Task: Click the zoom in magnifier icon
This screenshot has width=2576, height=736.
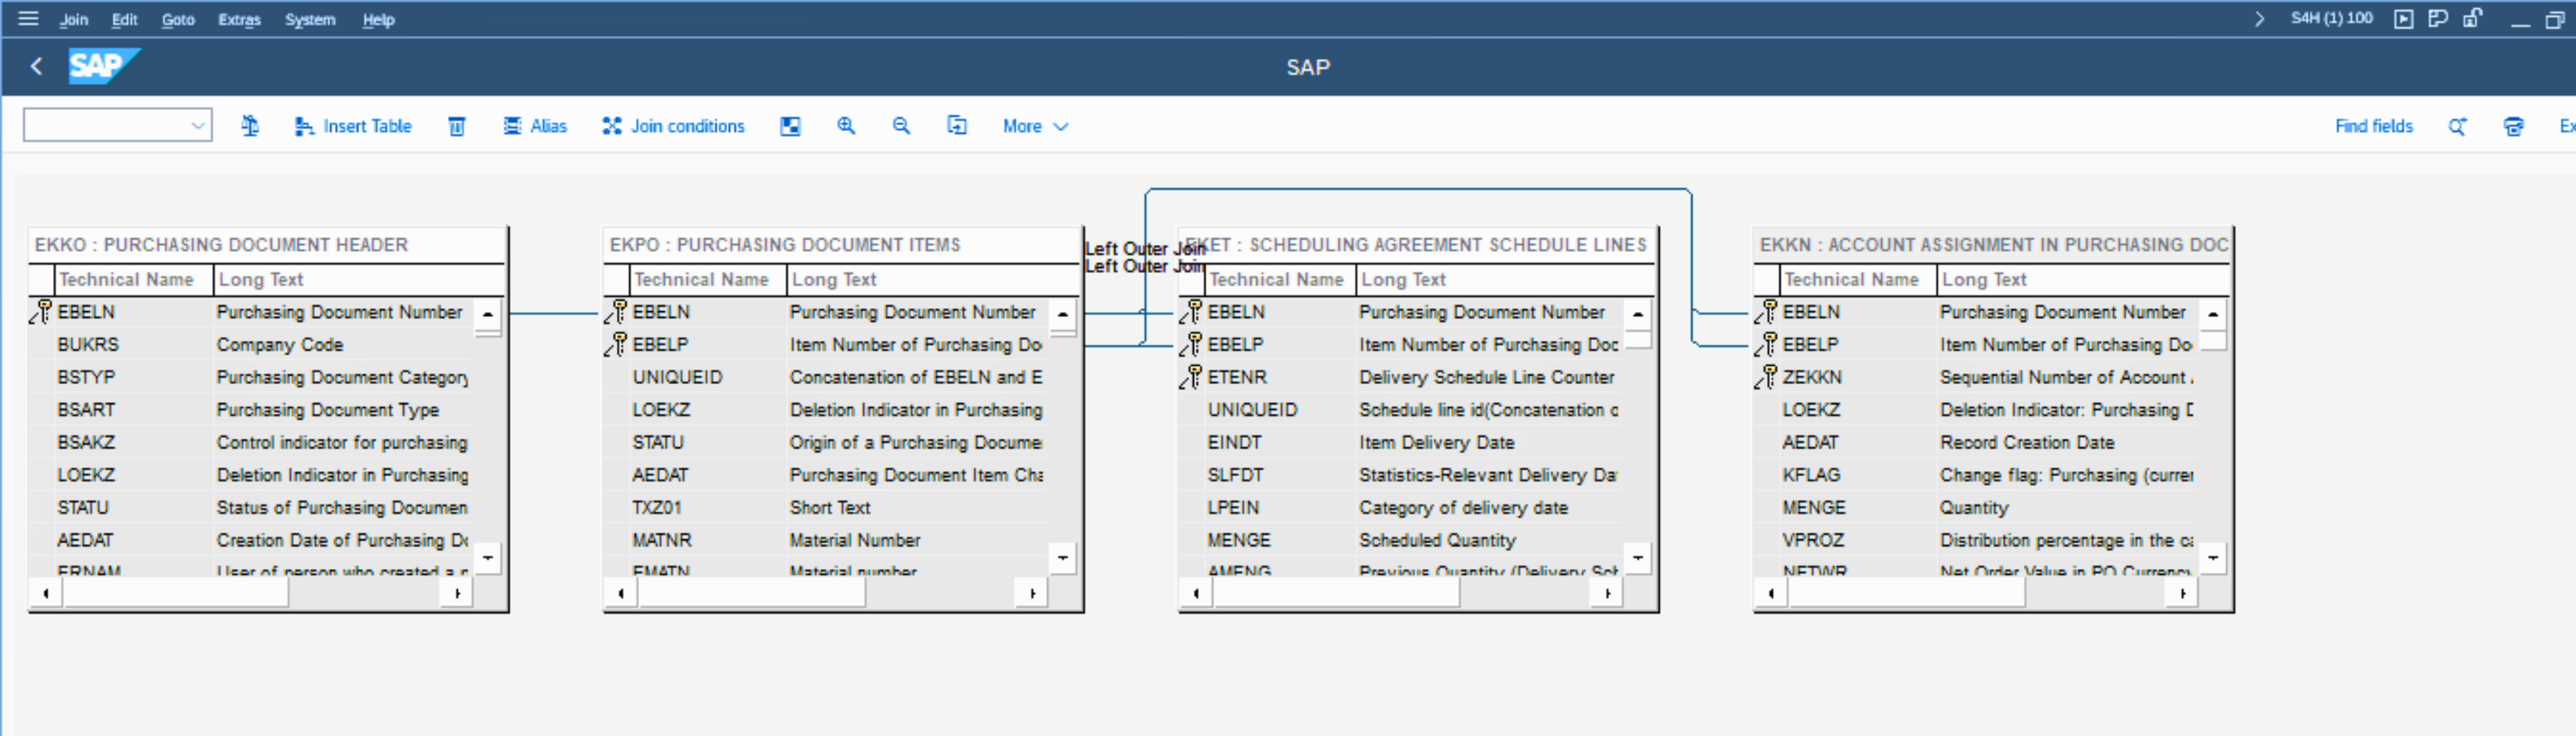Action: pos(846,126)
